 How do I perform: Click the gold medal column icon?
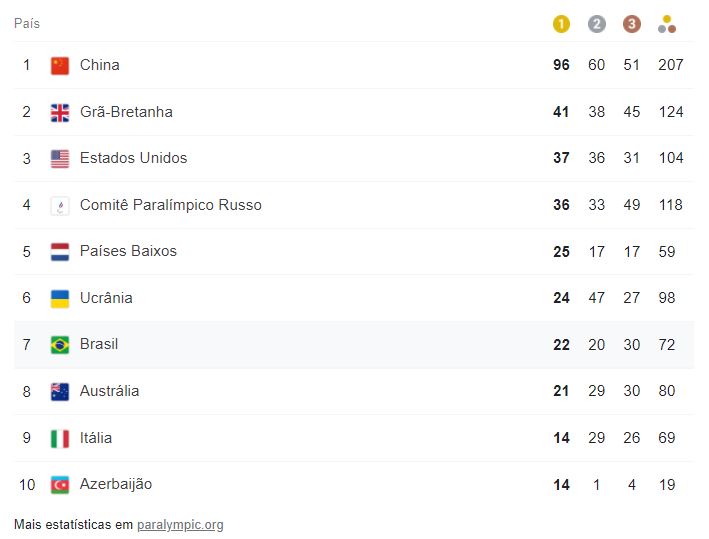[x=561, y=24]
